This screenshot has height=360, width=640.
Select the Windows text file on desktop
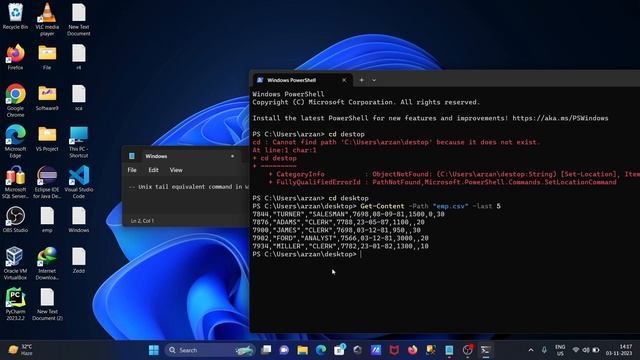79,220
